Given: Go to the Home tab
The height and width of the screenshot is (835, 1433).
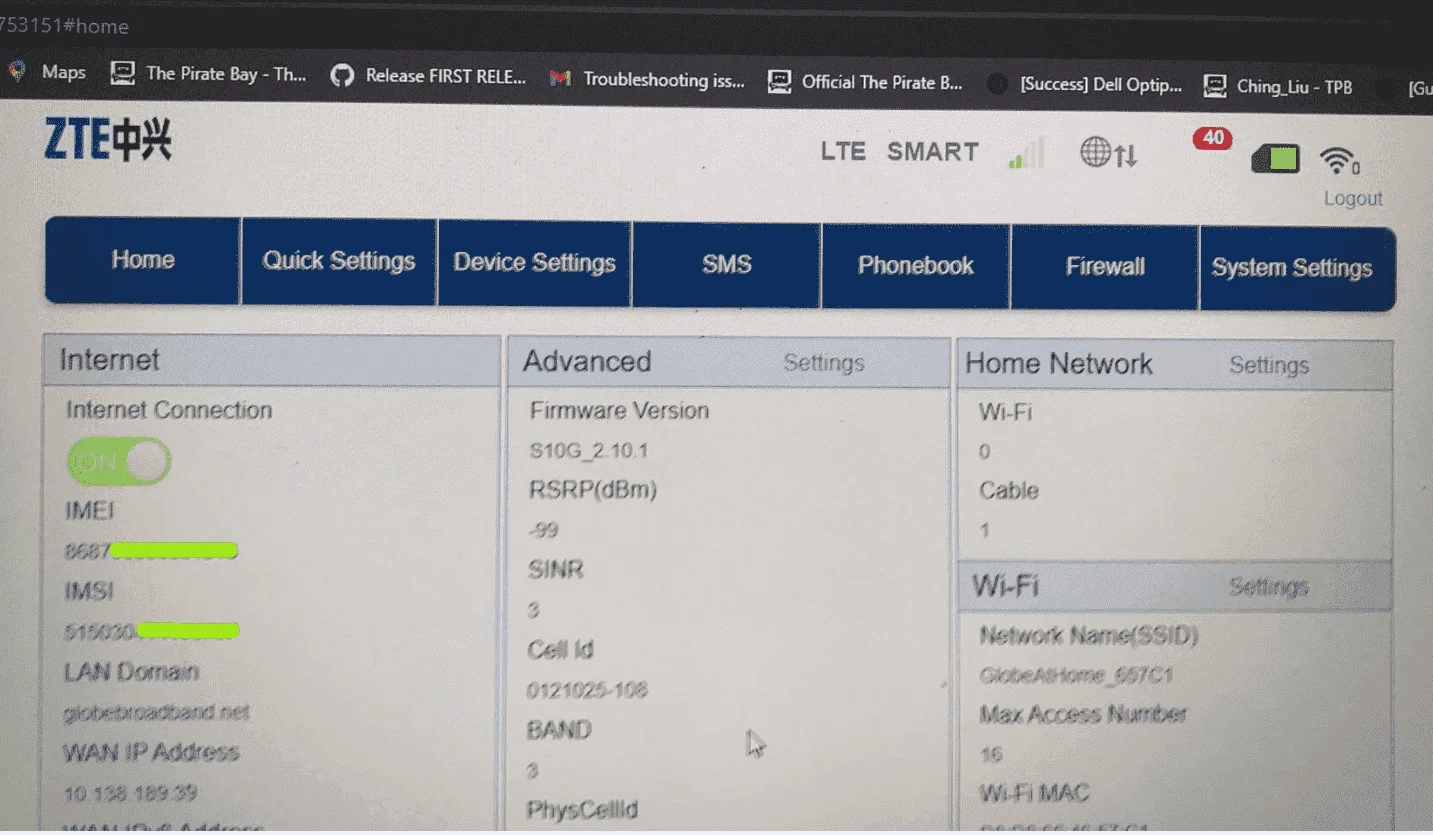Looking at the screenshot, I should click(143, 260).
